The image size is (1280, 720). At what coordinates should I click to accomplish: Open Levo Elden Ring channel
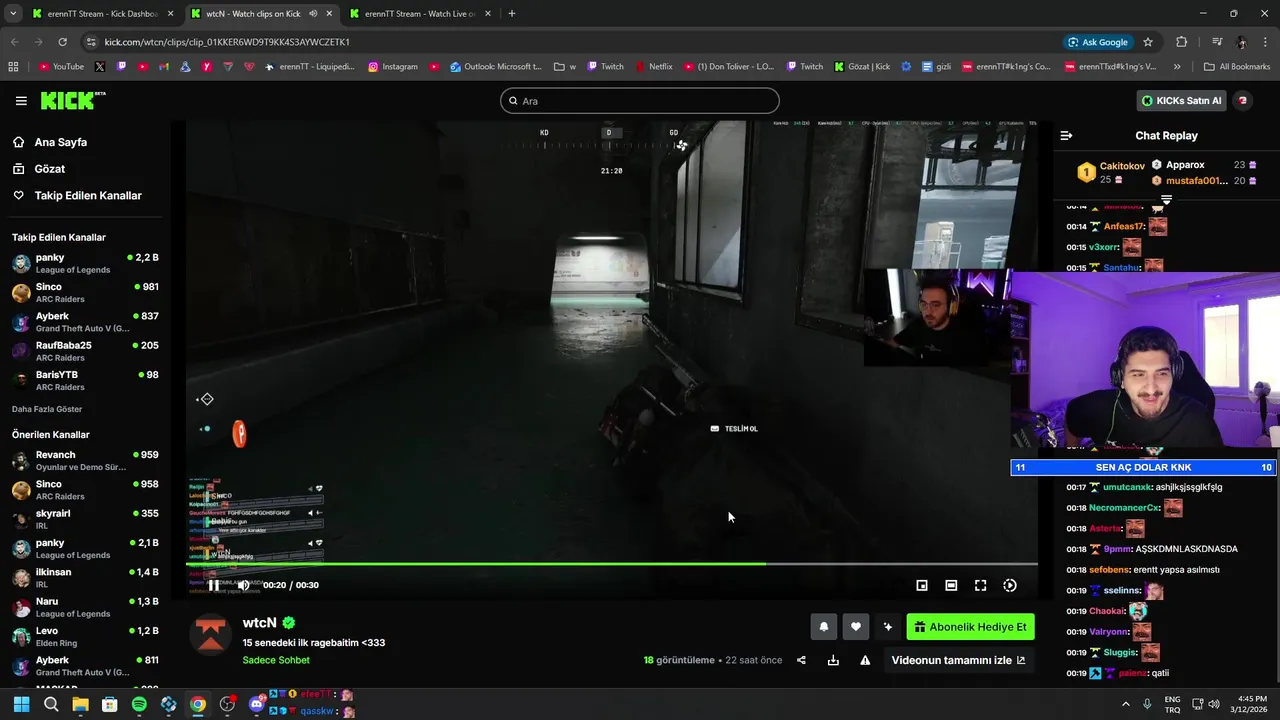85,637
